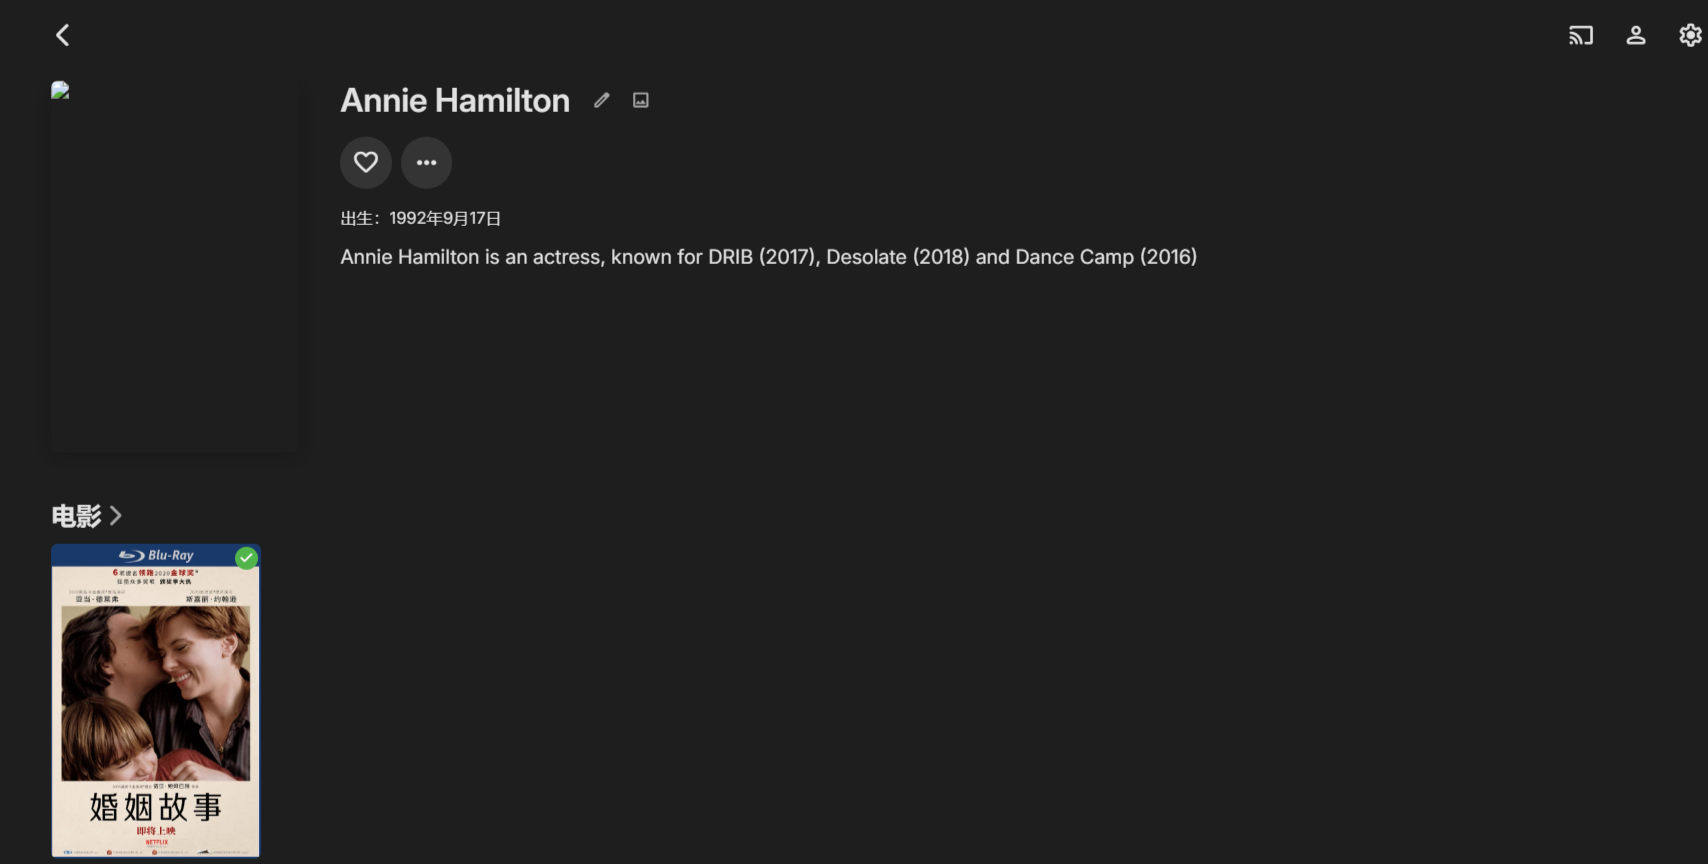
Task: Open the user profile menu
Action: [1636, 36]
